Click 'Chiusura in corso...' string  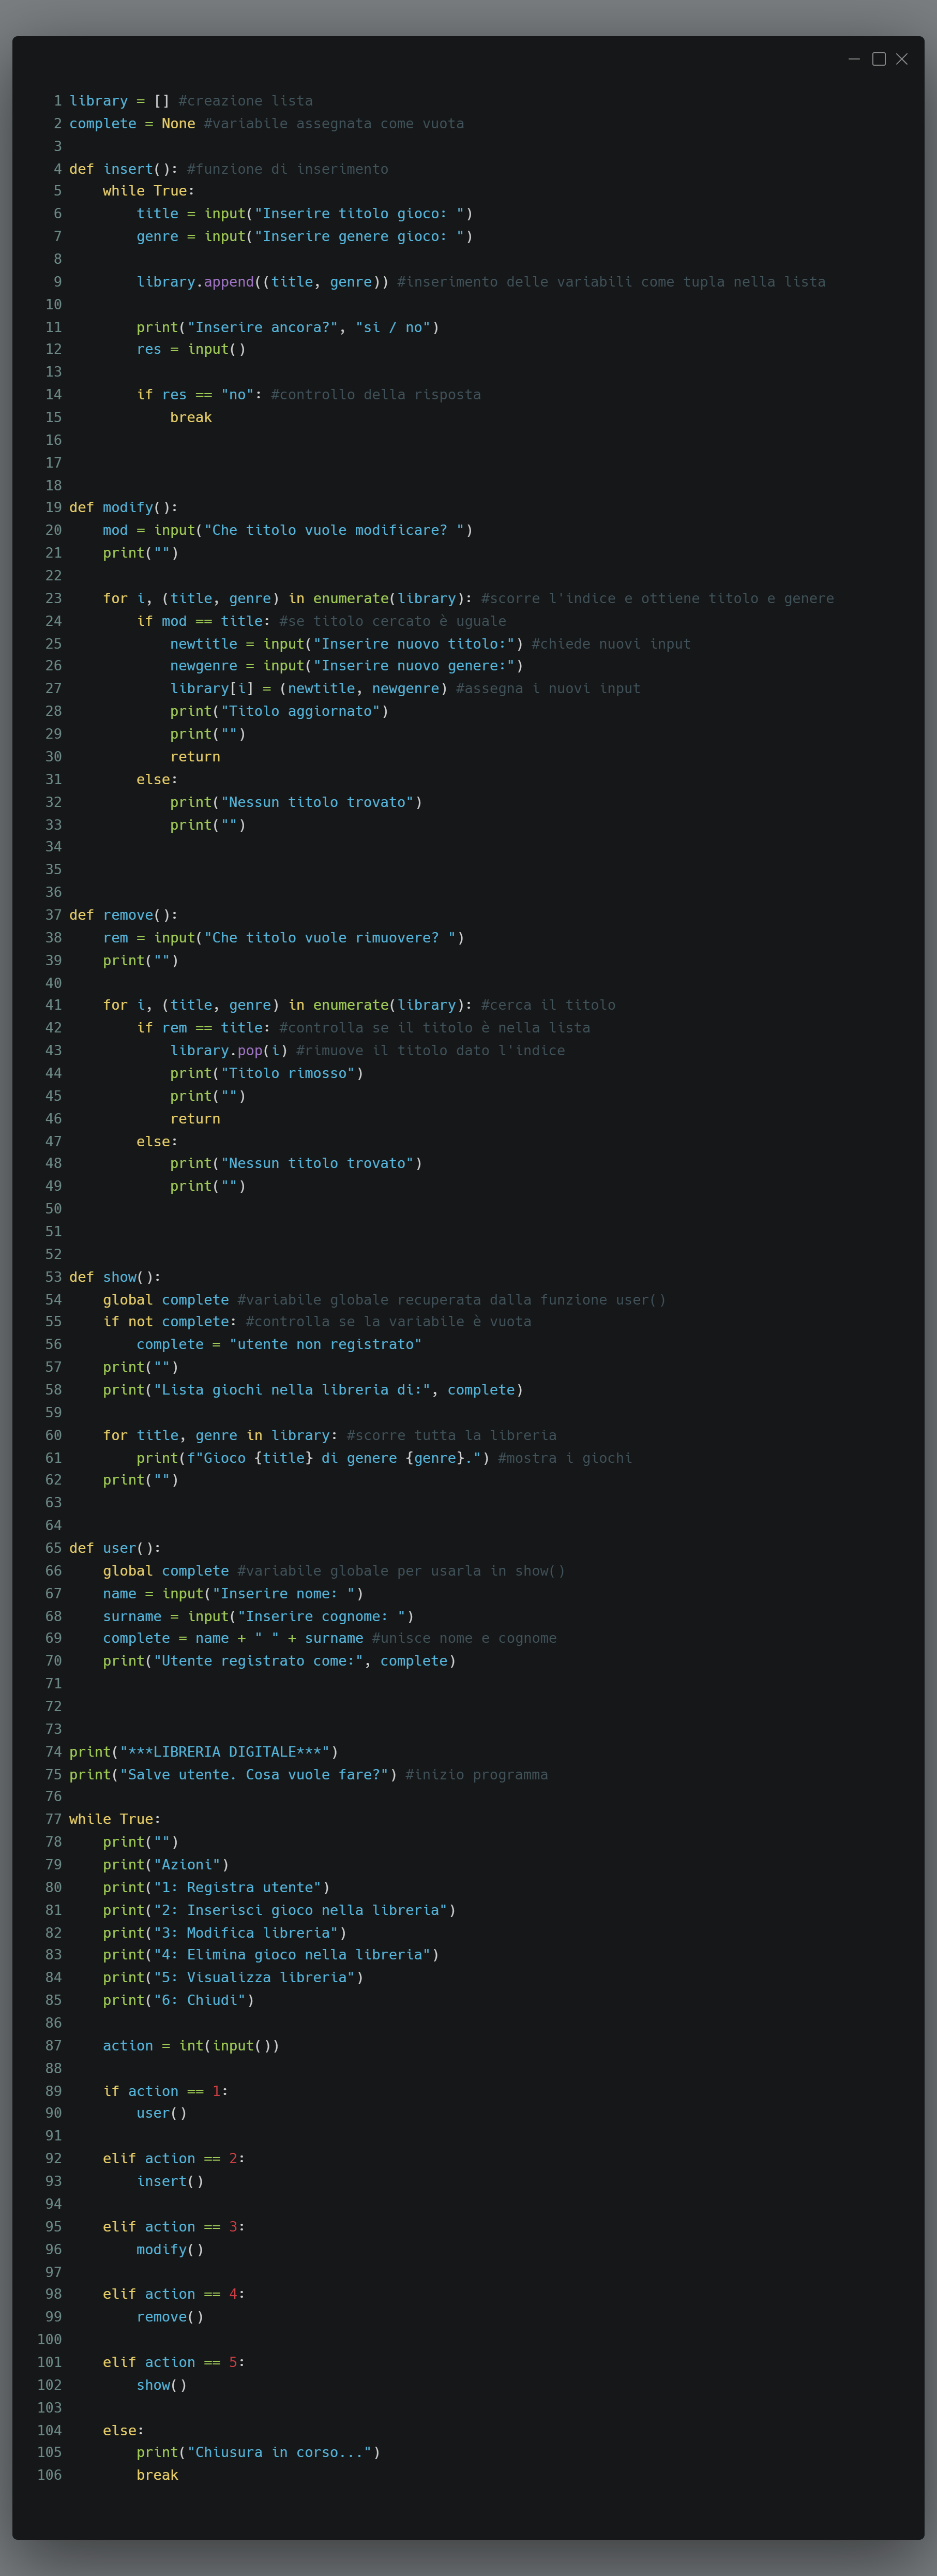click(x=279, y=2452)
